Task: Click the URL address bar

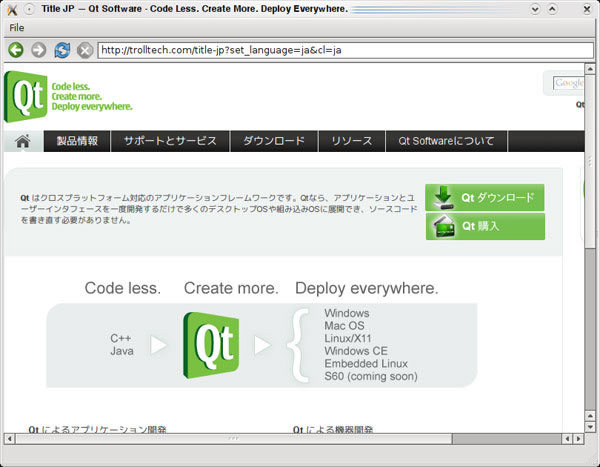Action: tap(346, 50)
